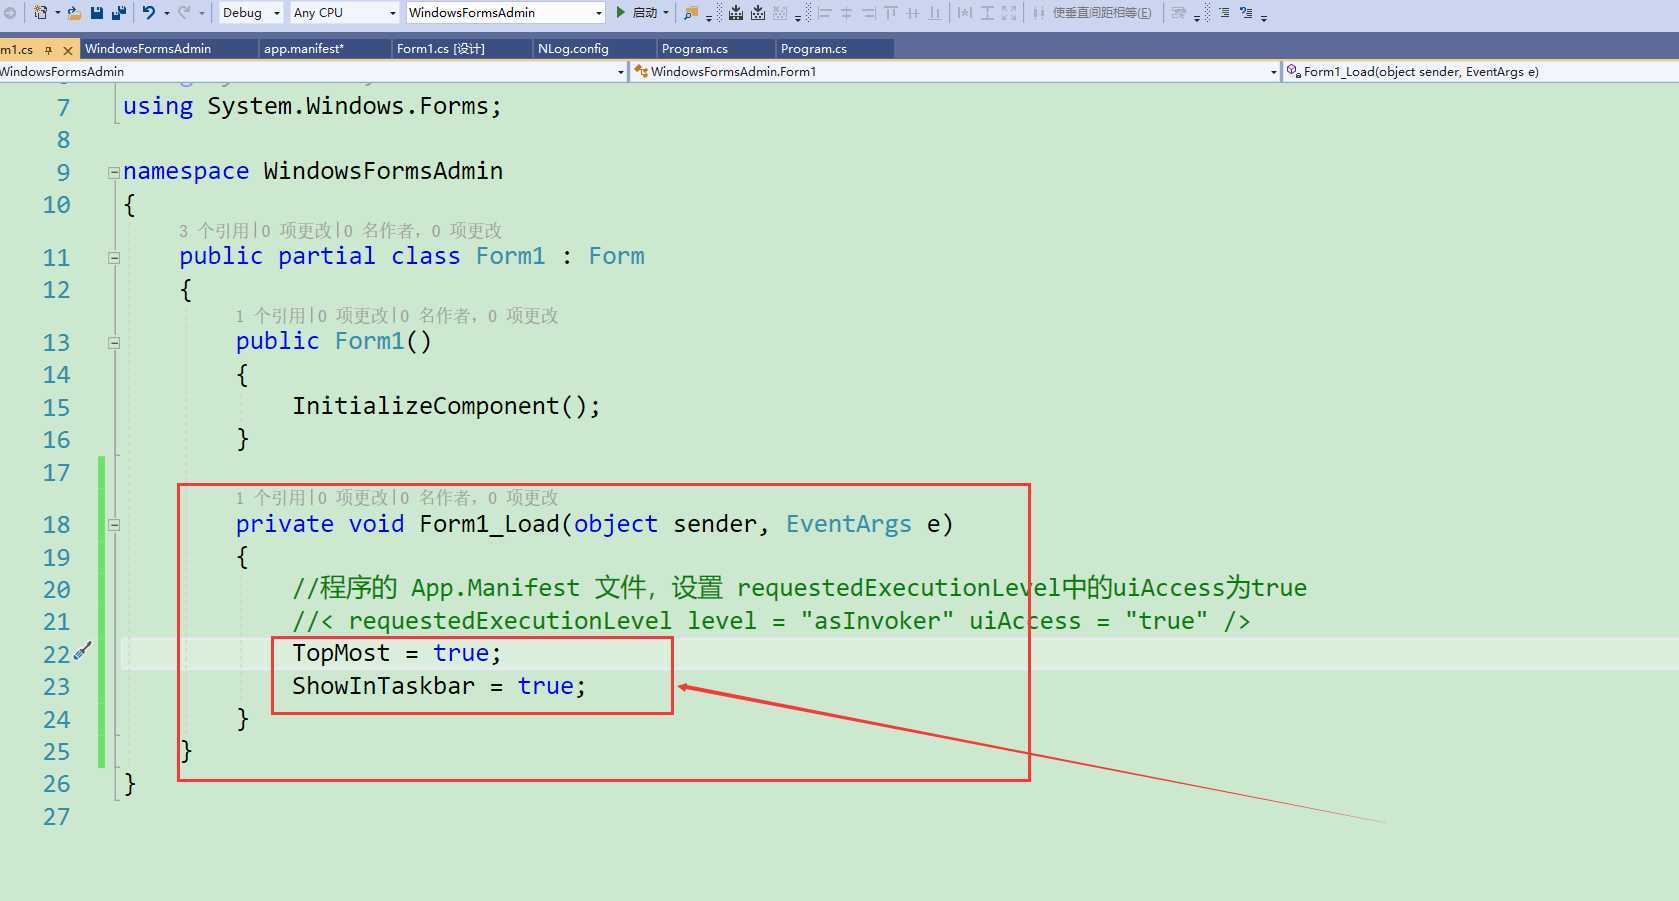
Task: Click the Save All icon
Action: (x=119, y=13)
